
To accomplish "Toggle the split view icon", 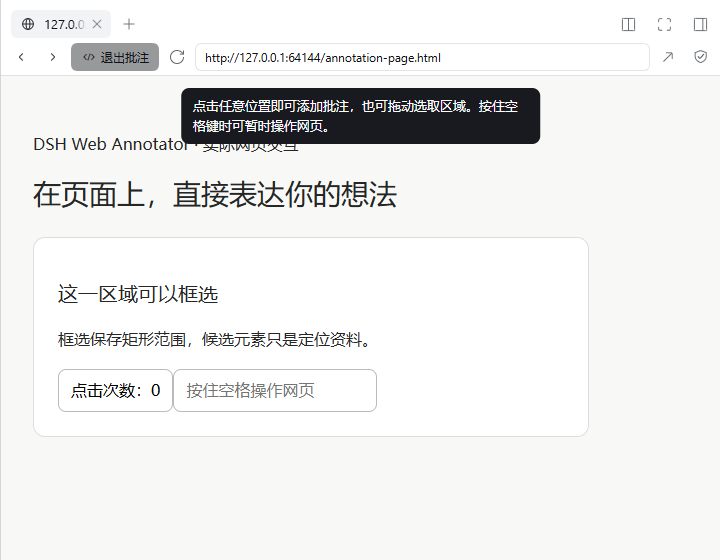I will point(628,24).
